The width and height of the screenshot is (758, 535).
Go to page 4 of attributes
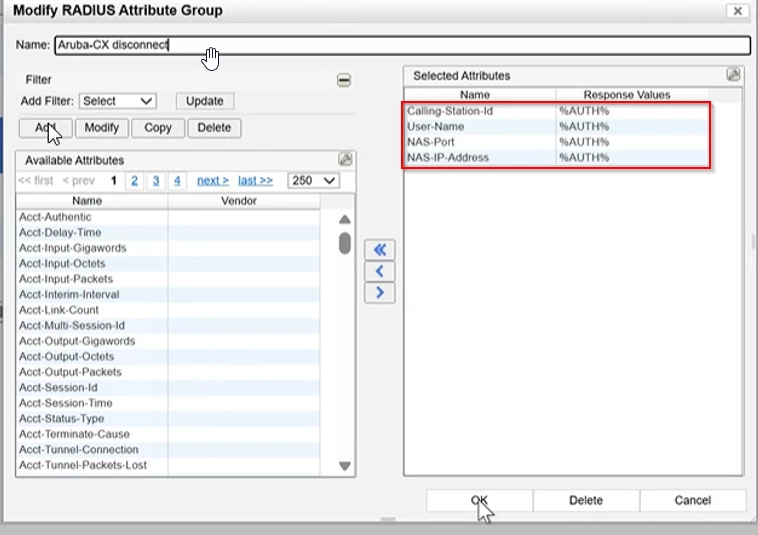pos(177,181)
